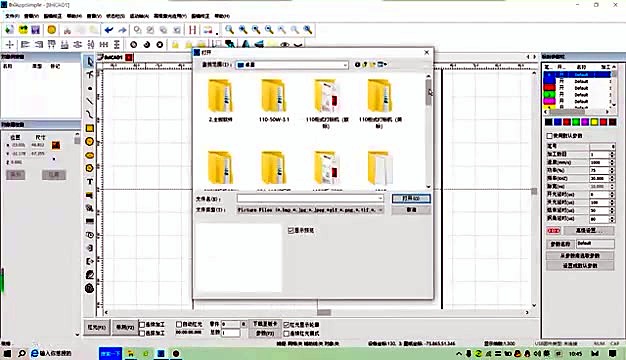Click the chevron at second toolbar end
This screenshot has height=360, width=626.
298,45
